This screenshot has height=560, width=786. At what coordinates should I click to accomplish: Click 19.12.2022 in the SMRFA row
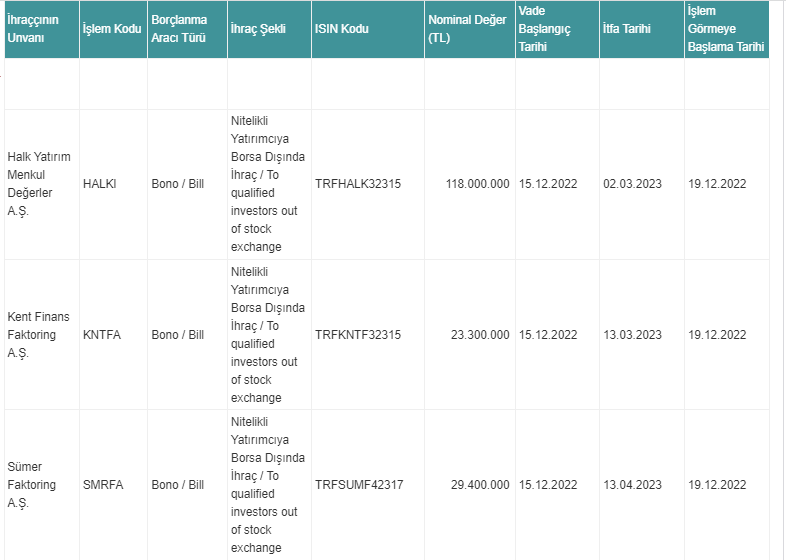pyautogui.click(x=717, y=485)
